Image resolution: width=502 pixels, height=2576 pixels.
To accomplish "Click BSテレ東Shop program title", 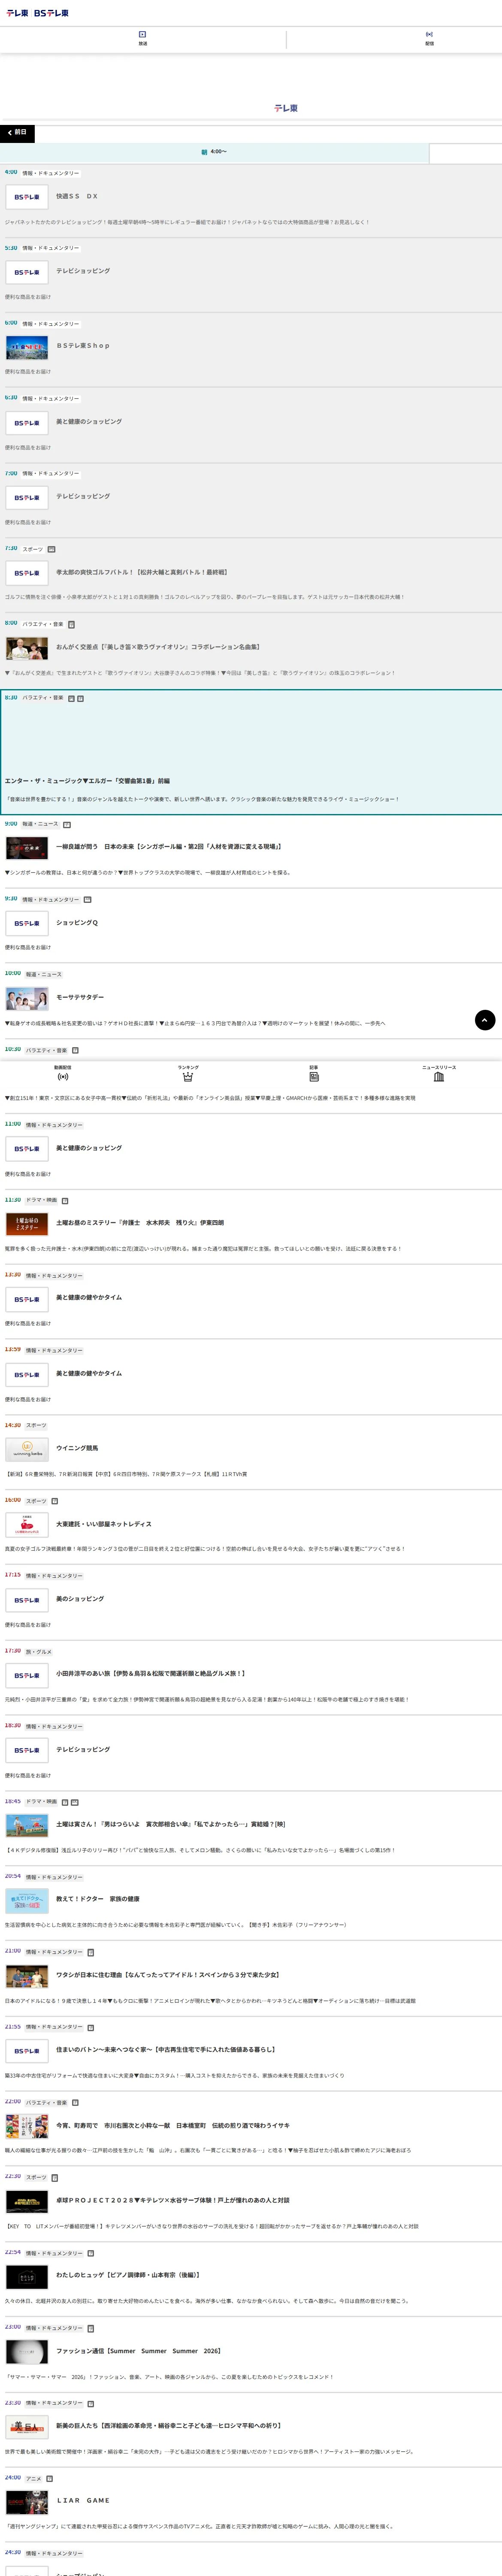I will click(83, 346).
